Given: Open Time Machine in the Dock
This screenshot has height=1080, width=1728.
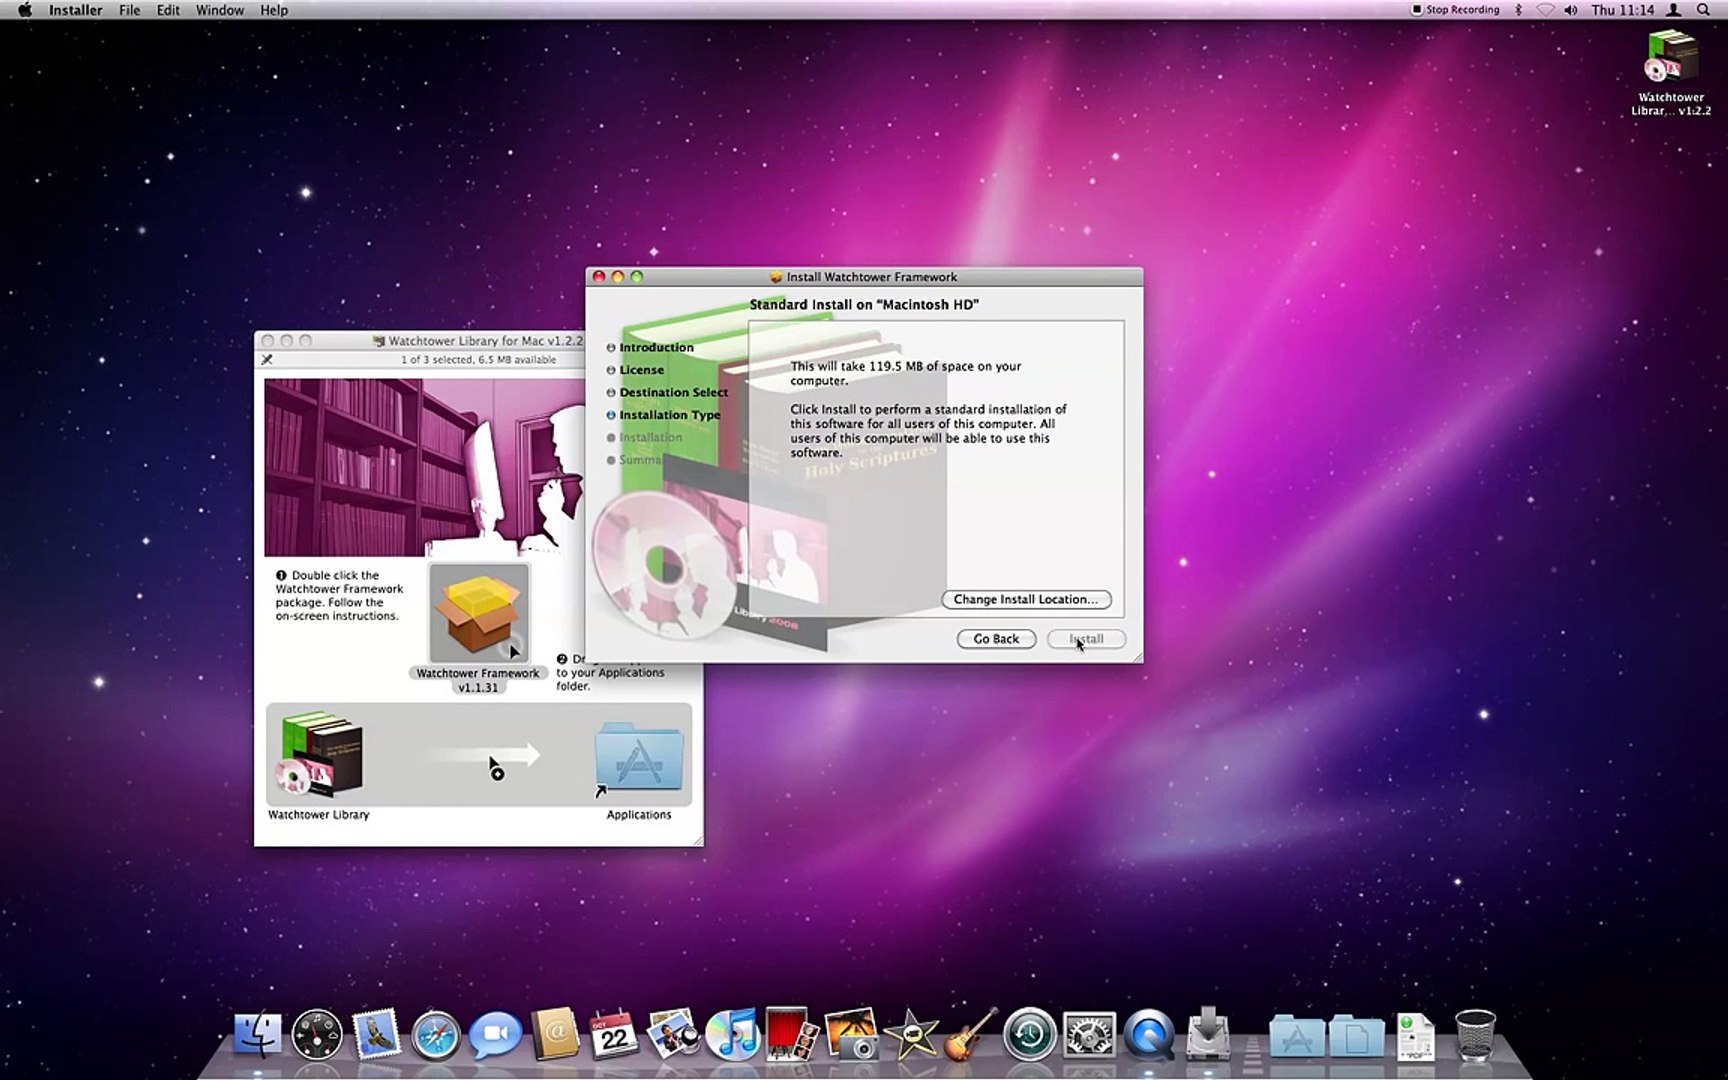Looking at the screenshot, I should [1030, 1035].
